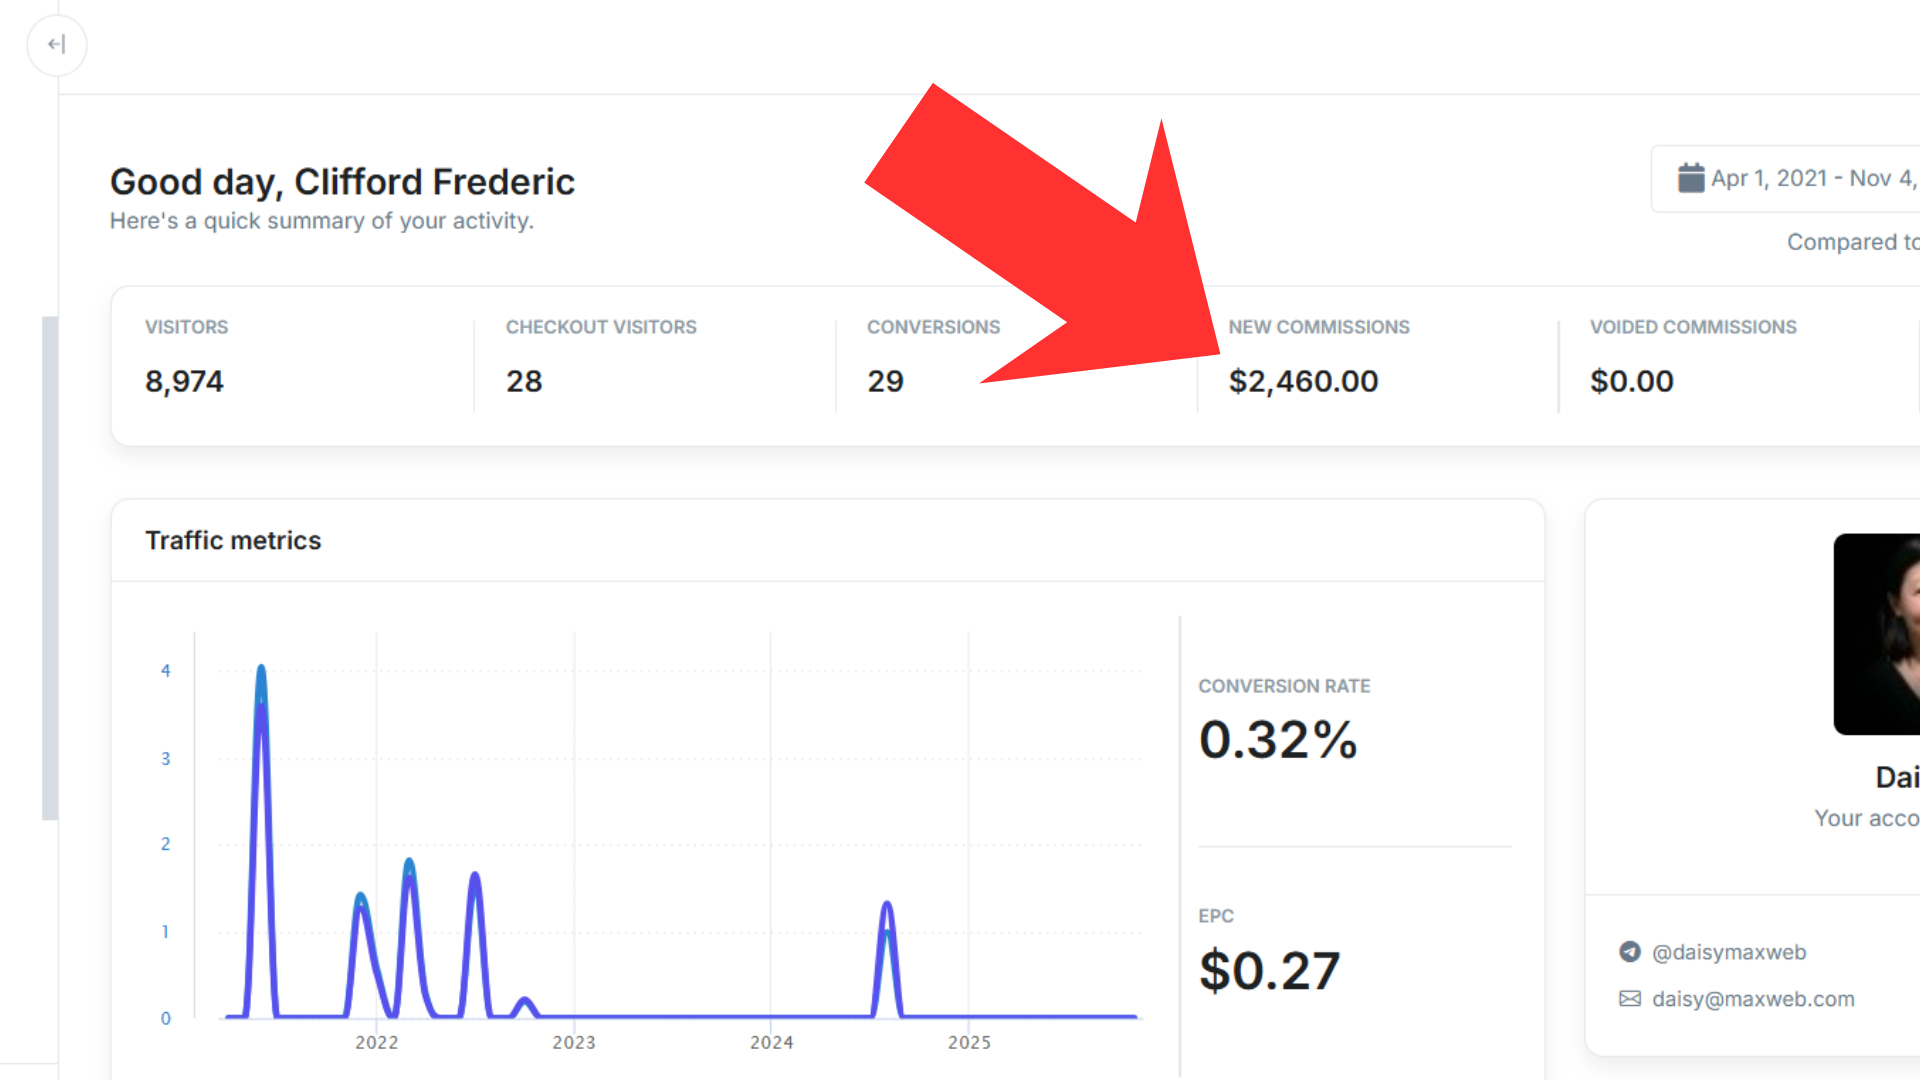The image size is (1920, 1080).
Task: Click the EPC value $0.27
Action: (1269, 970)
